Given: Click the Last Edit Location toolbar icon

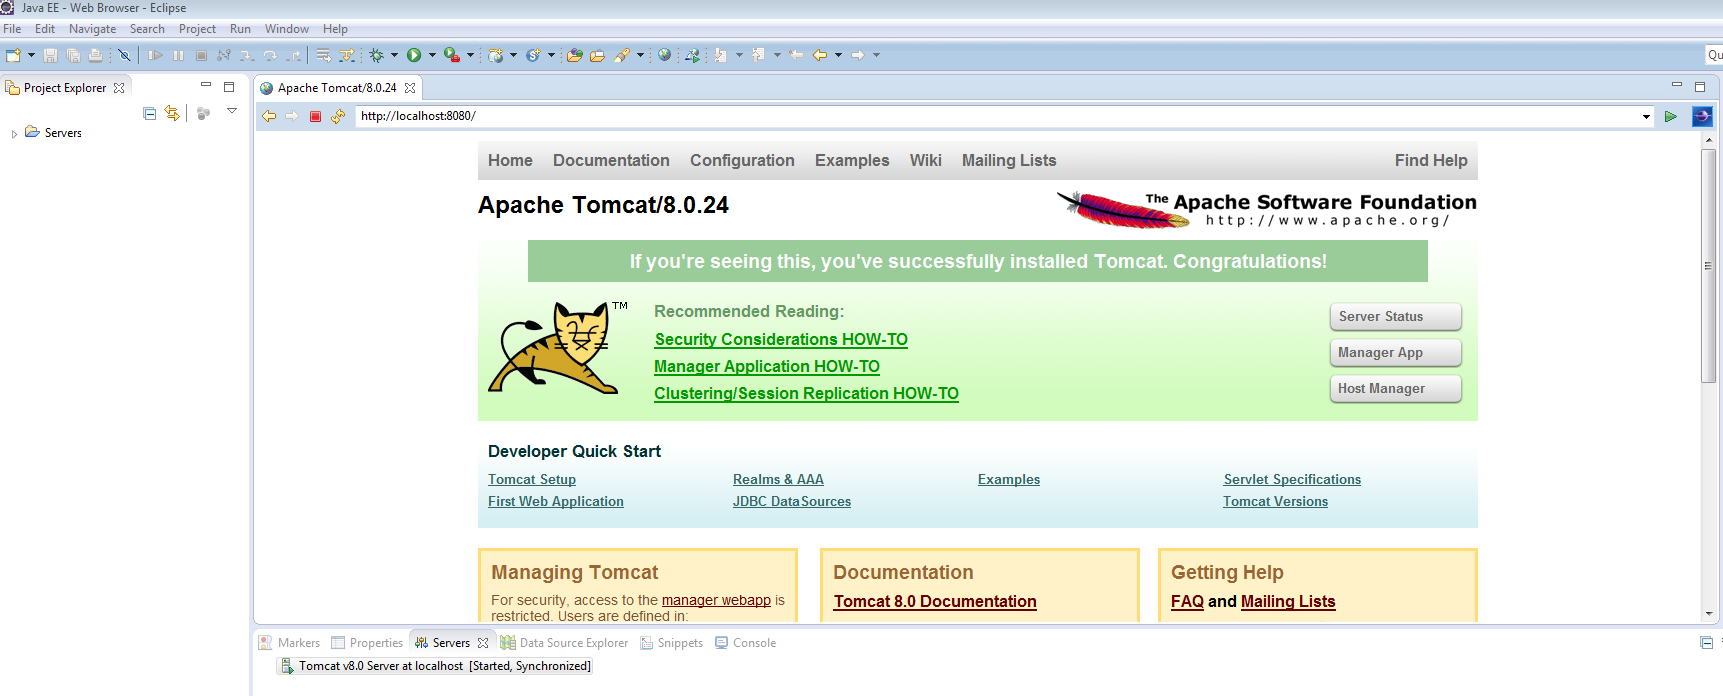Looking at the screenshot, I should click(796, 55).
